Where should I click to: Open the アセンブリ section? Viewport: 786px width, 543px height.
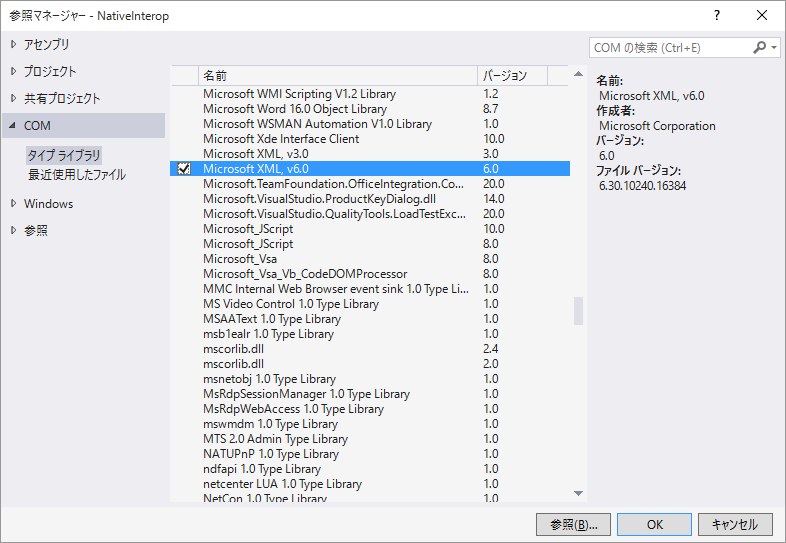[47, 44]
